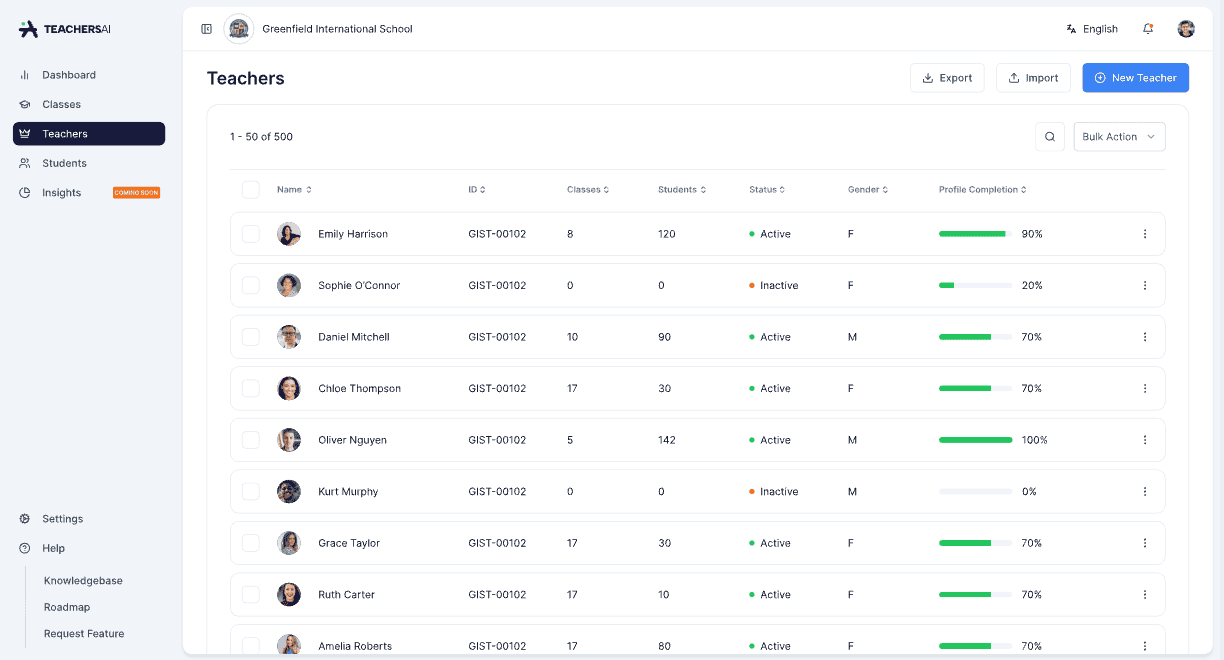1224x660 pixels.
Task: Open the notifications bell
Action: click(x=1148, y=29)
